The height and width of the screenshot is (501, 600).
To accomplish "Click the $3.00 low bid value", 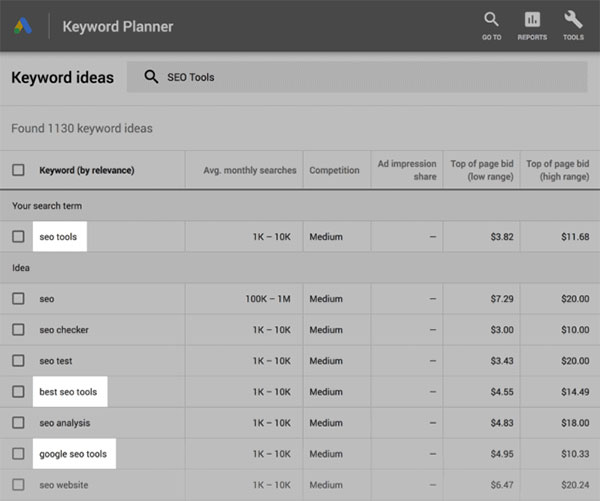I will coord(502,330).
